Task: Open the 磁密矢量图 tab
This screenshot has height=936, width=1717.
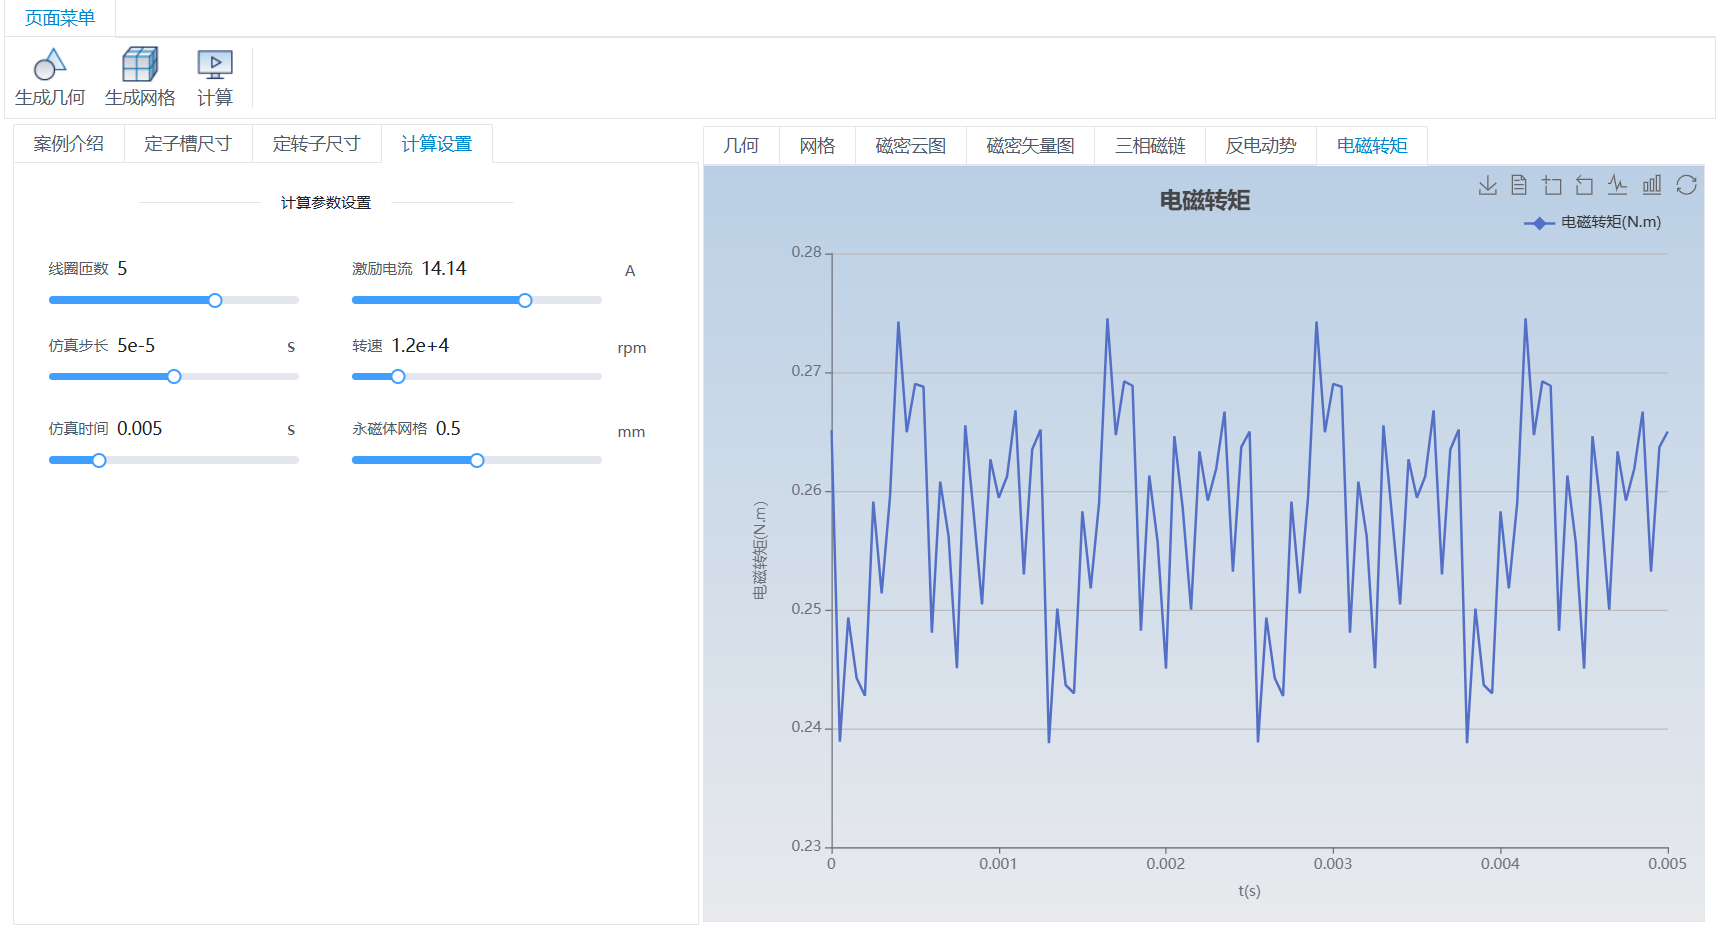Action: [x=1030, y=146]
